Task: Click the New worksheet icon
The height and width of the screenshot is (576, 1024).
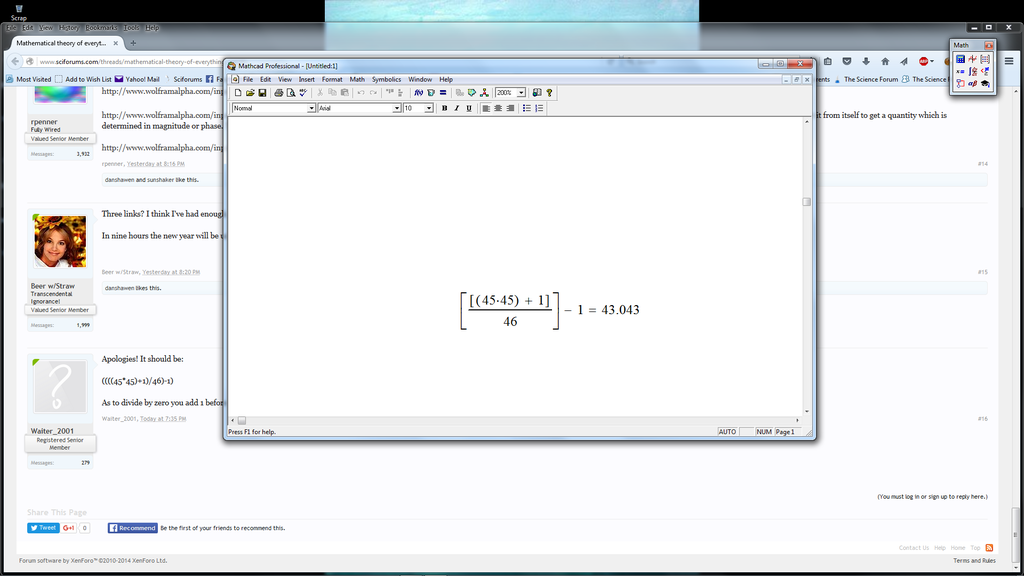Action: (x=238, y=93)
